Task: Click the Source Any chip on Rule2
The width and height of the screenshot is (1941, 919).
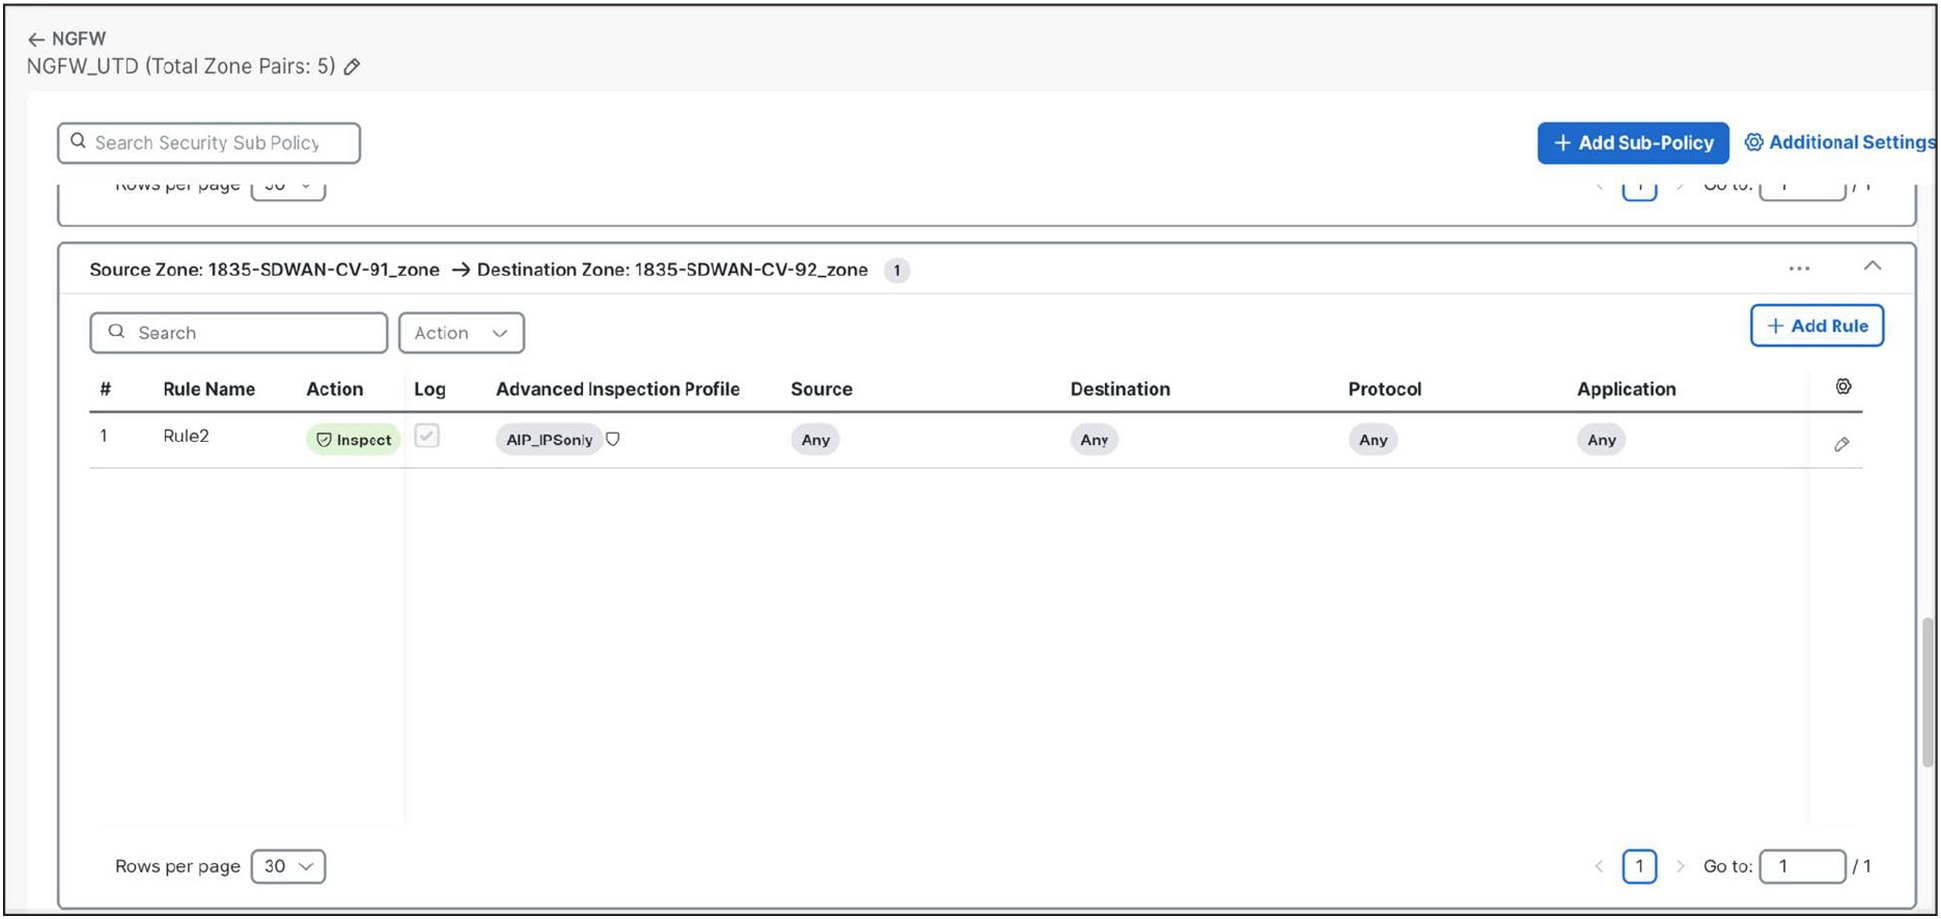Action: click(x=814, y=439)
